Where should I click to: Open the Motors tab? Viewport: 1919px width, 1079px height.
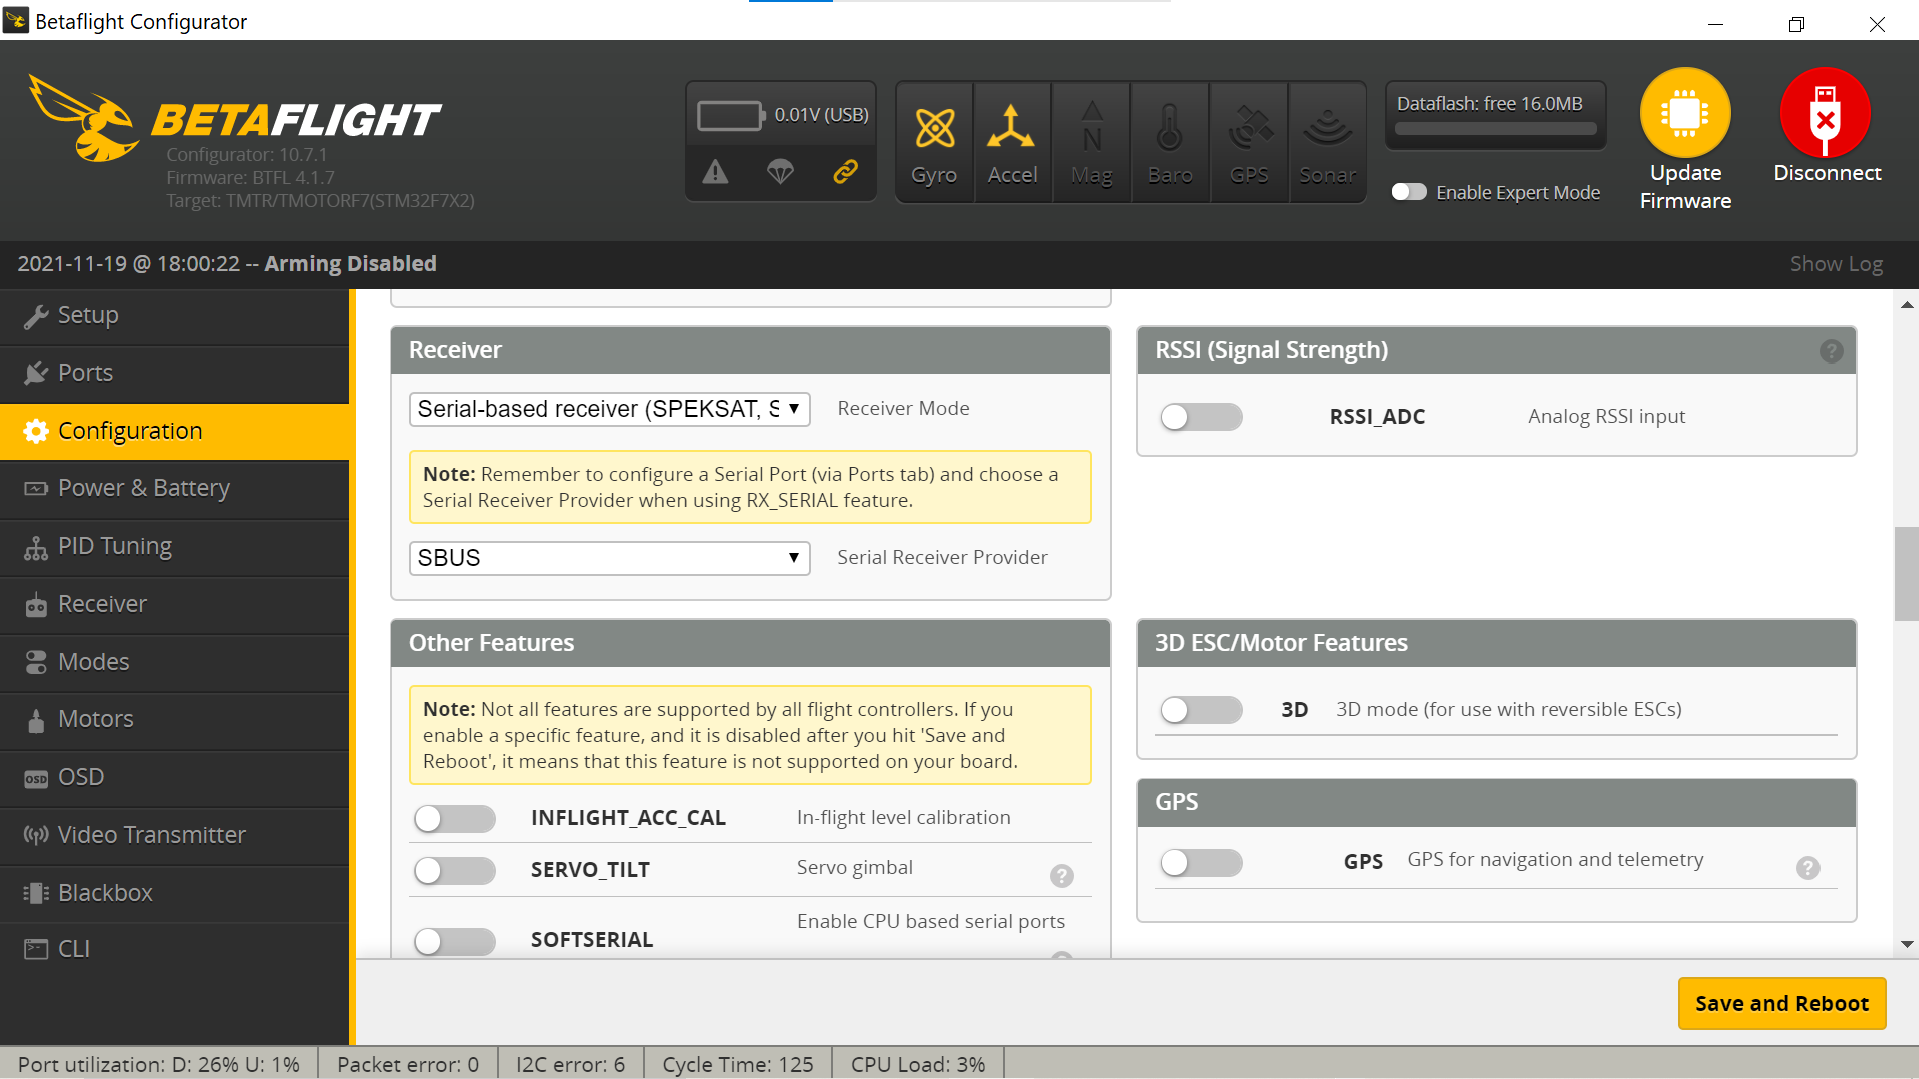tap(175, 719)
